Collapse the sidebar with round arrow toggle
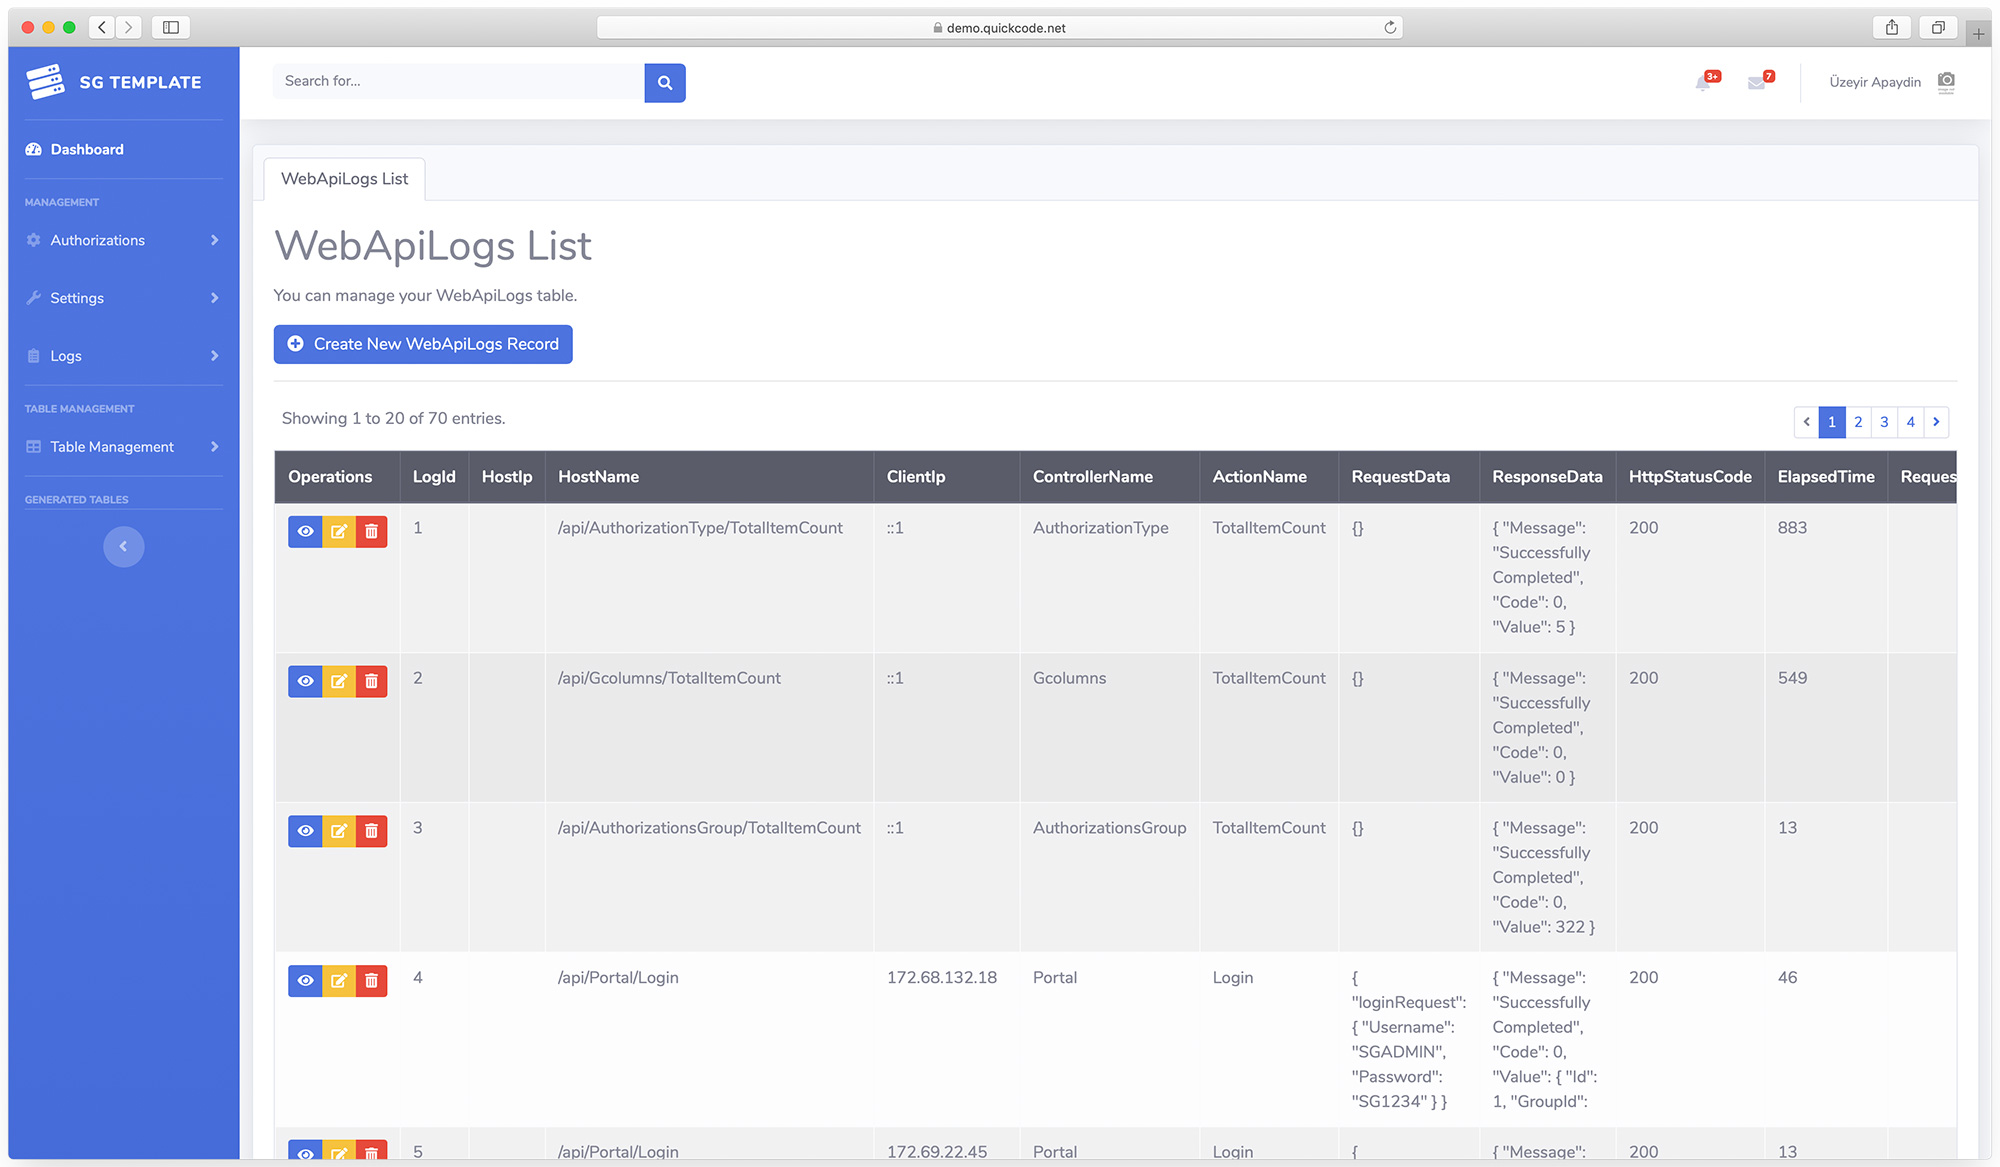2000x1167 pixels. pos(124,546)
